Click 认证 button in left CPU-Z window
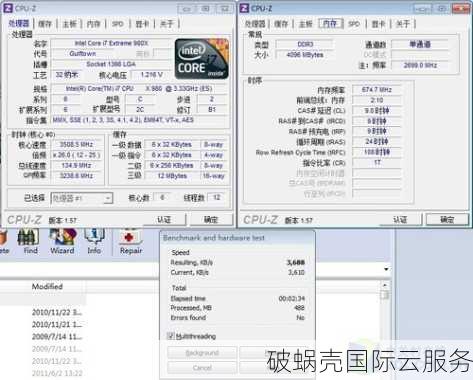This screenshot has width=473, height=380. pyautogui.click(x=163, y=220)
